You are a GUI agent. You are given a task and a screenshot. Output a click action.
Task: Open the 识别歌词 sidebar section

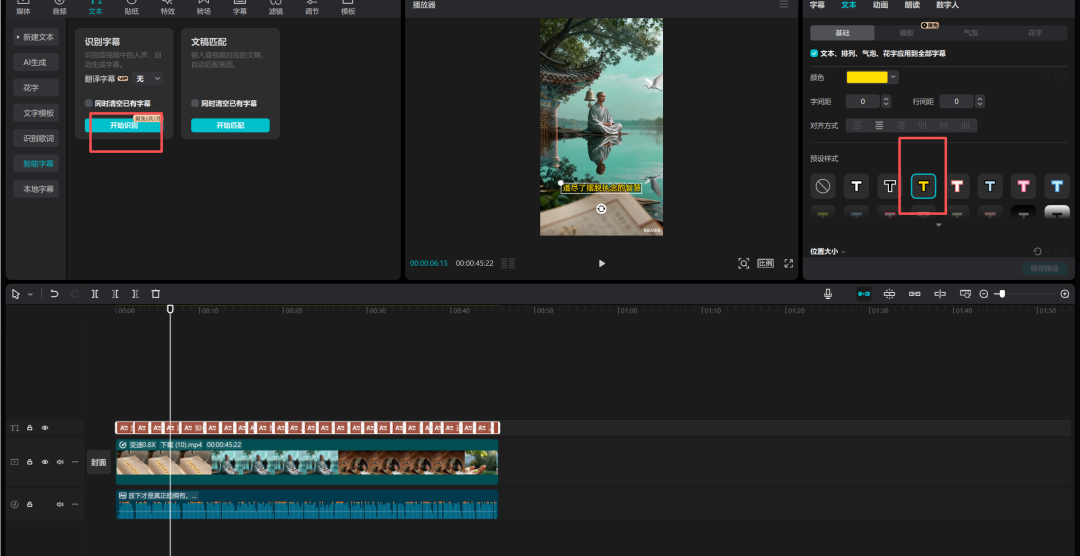36,138
